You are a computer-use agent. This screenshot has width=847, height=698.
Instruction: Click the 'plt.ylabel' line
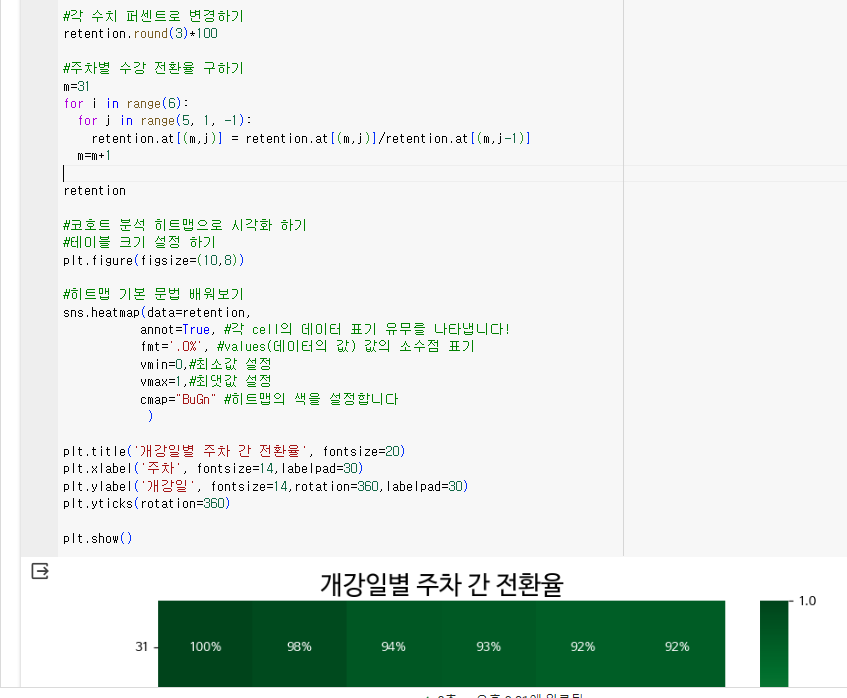[x=266, y=486]
